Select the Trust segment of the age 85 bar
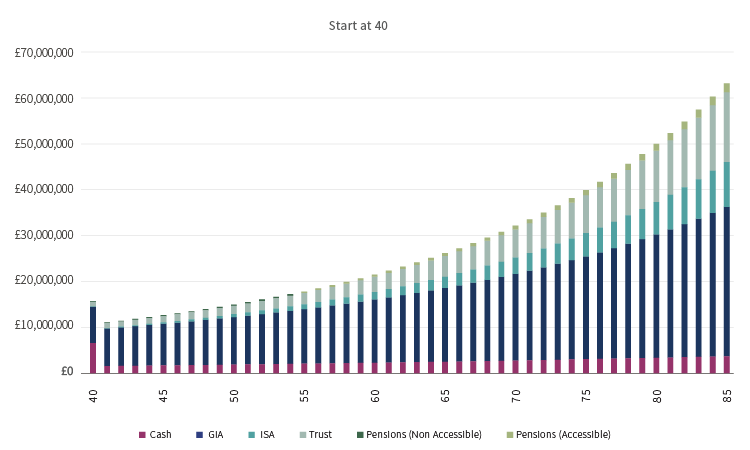This screenshot has height=450, width=750. click(x=727, y=128)
